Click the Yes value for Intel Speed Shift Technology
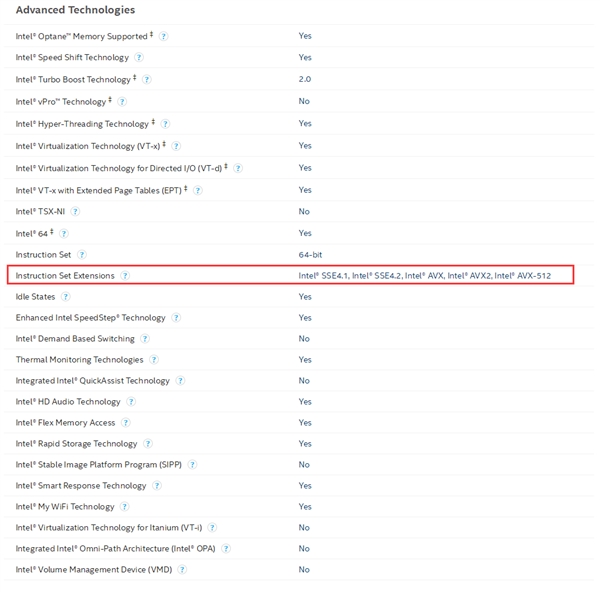600x592 pixels. point(305,57)
